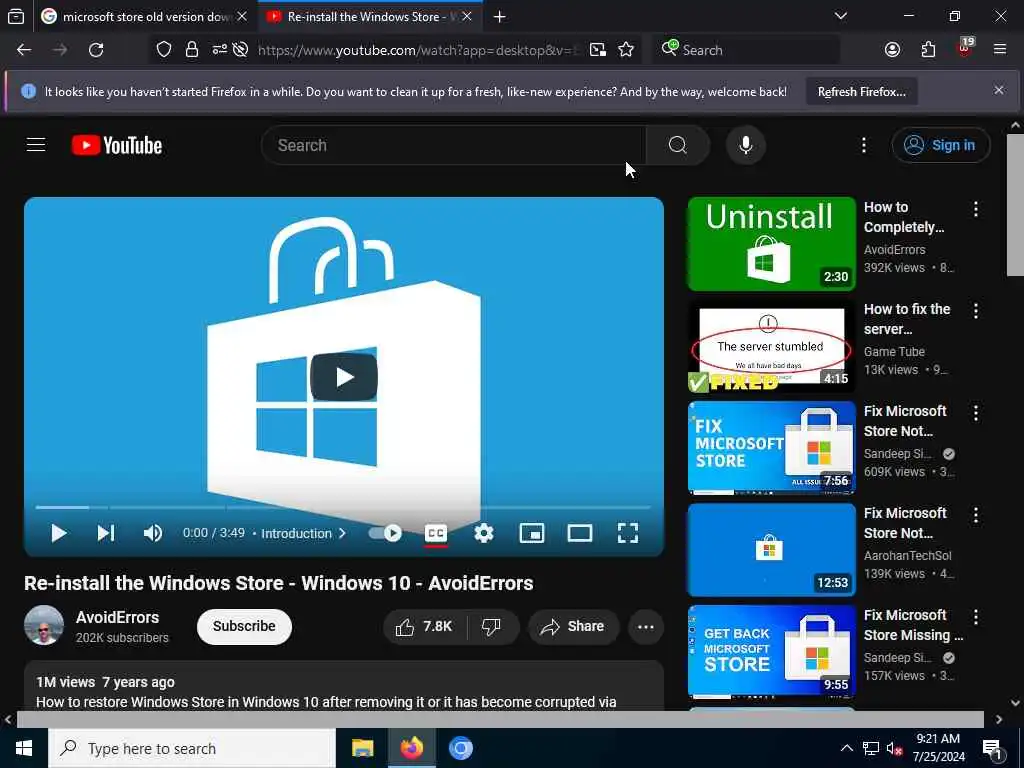This screenshot has height=768, width=1024.
Task: Enter full screen mode
Action: point(628,534)
